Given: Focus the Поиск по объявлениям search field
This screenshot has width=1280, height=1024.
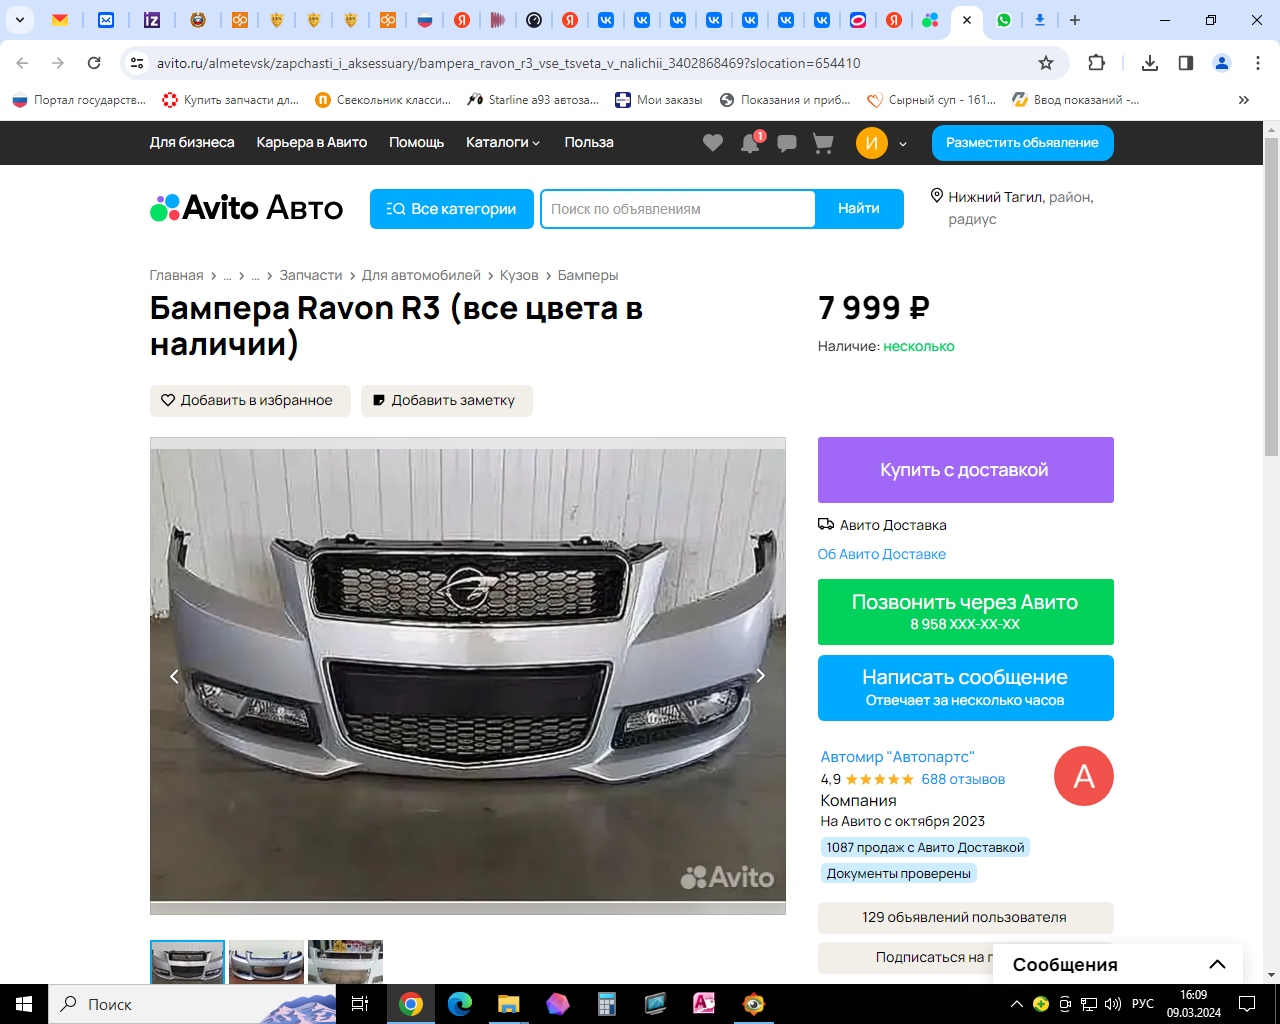Looking at the screenshot, I should [678, 209].
